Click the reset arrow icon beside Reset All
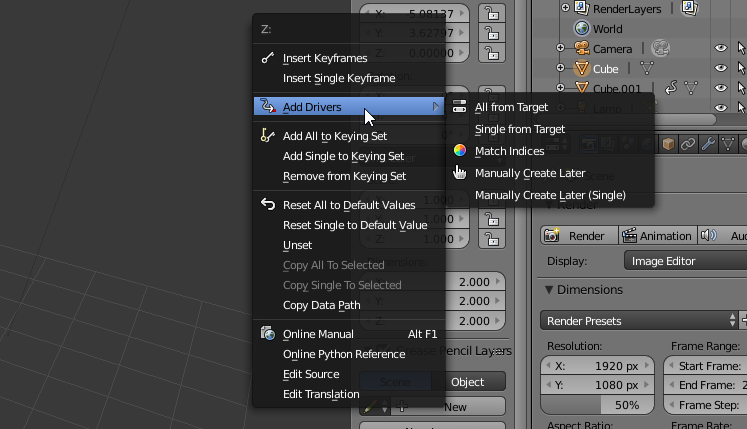 pos(268,204)
